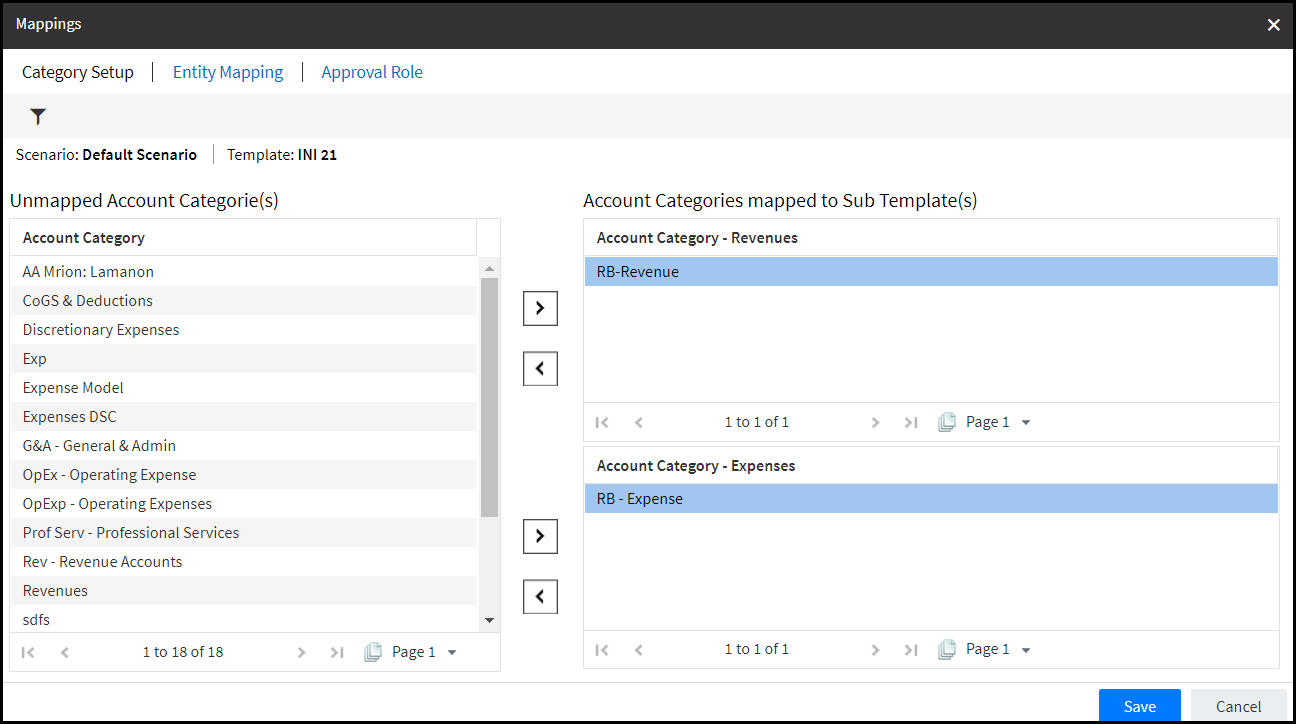Viewport: 1296px width, 724px height.
Task: Switch to Entity Mapping tab
Action: (228, 72)
